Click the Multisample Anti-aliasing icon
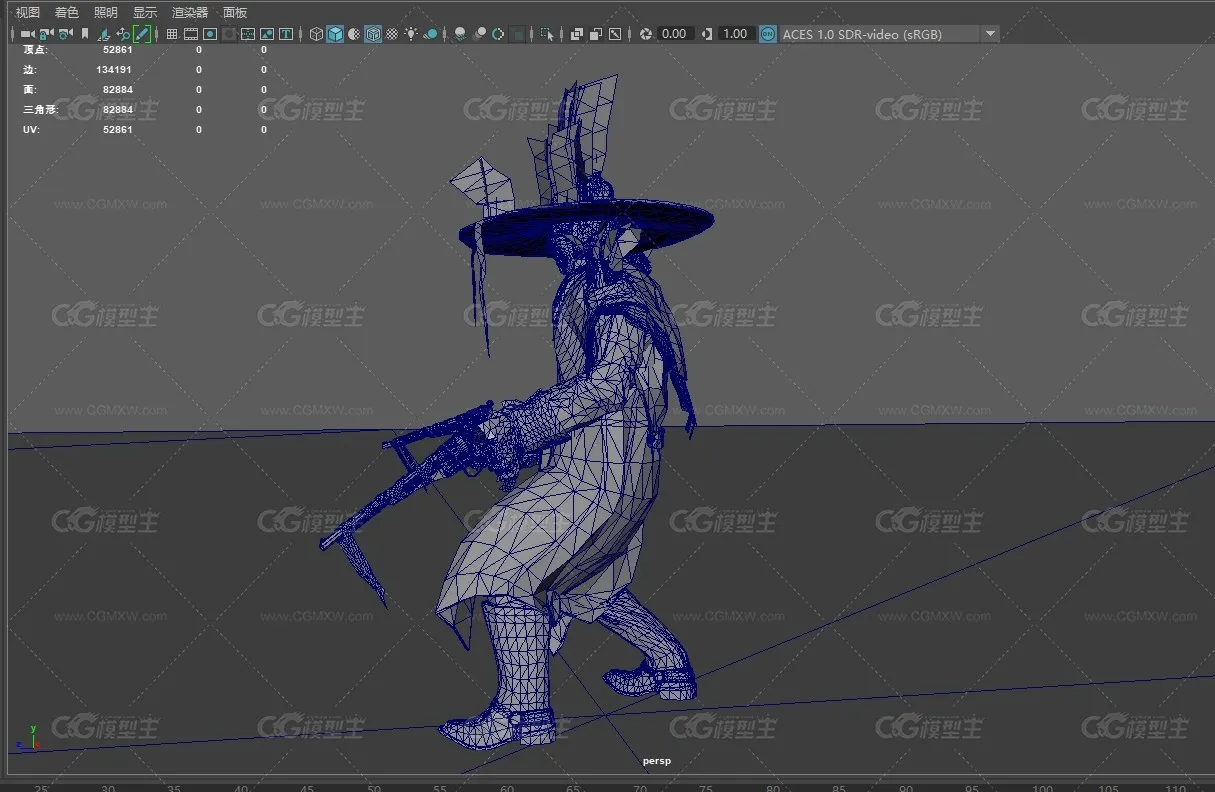Image resolution: width=1215 pixels, height=792 pixels. pyautogui.click(x=498, y=34)
